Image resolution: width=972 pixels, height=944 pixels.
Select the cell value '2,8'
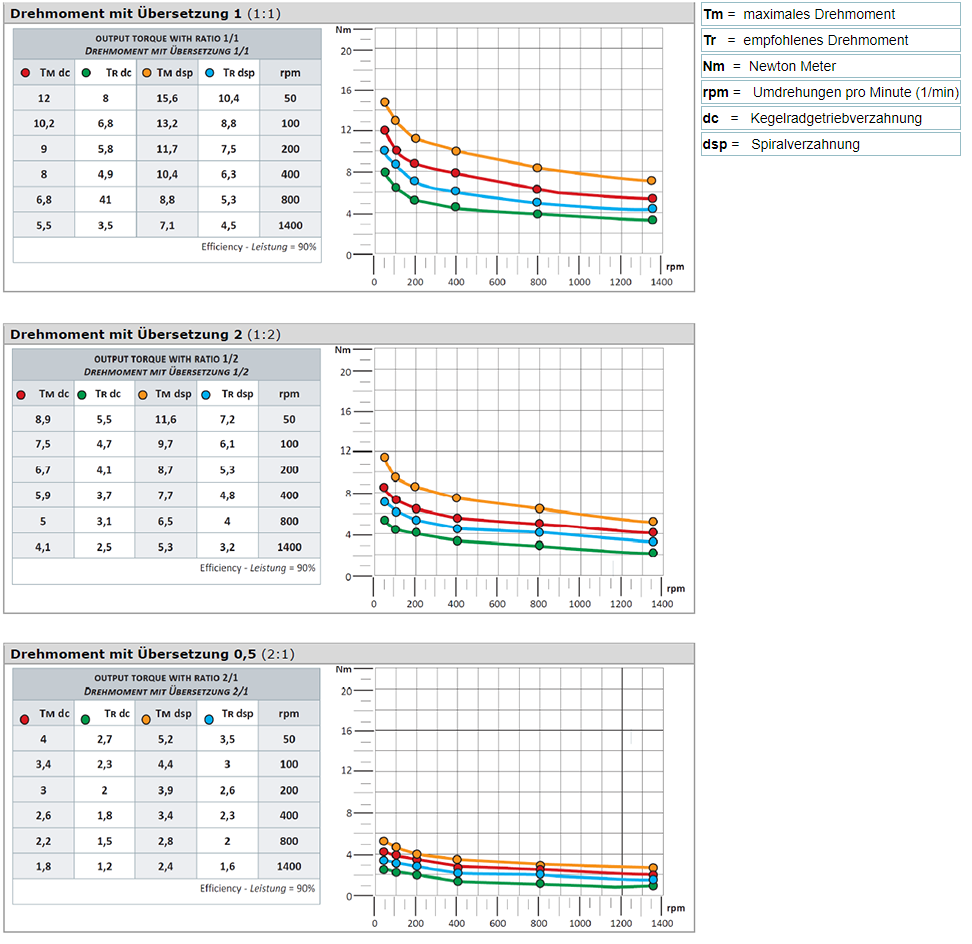pyautogui.click(x=166, y=842)
